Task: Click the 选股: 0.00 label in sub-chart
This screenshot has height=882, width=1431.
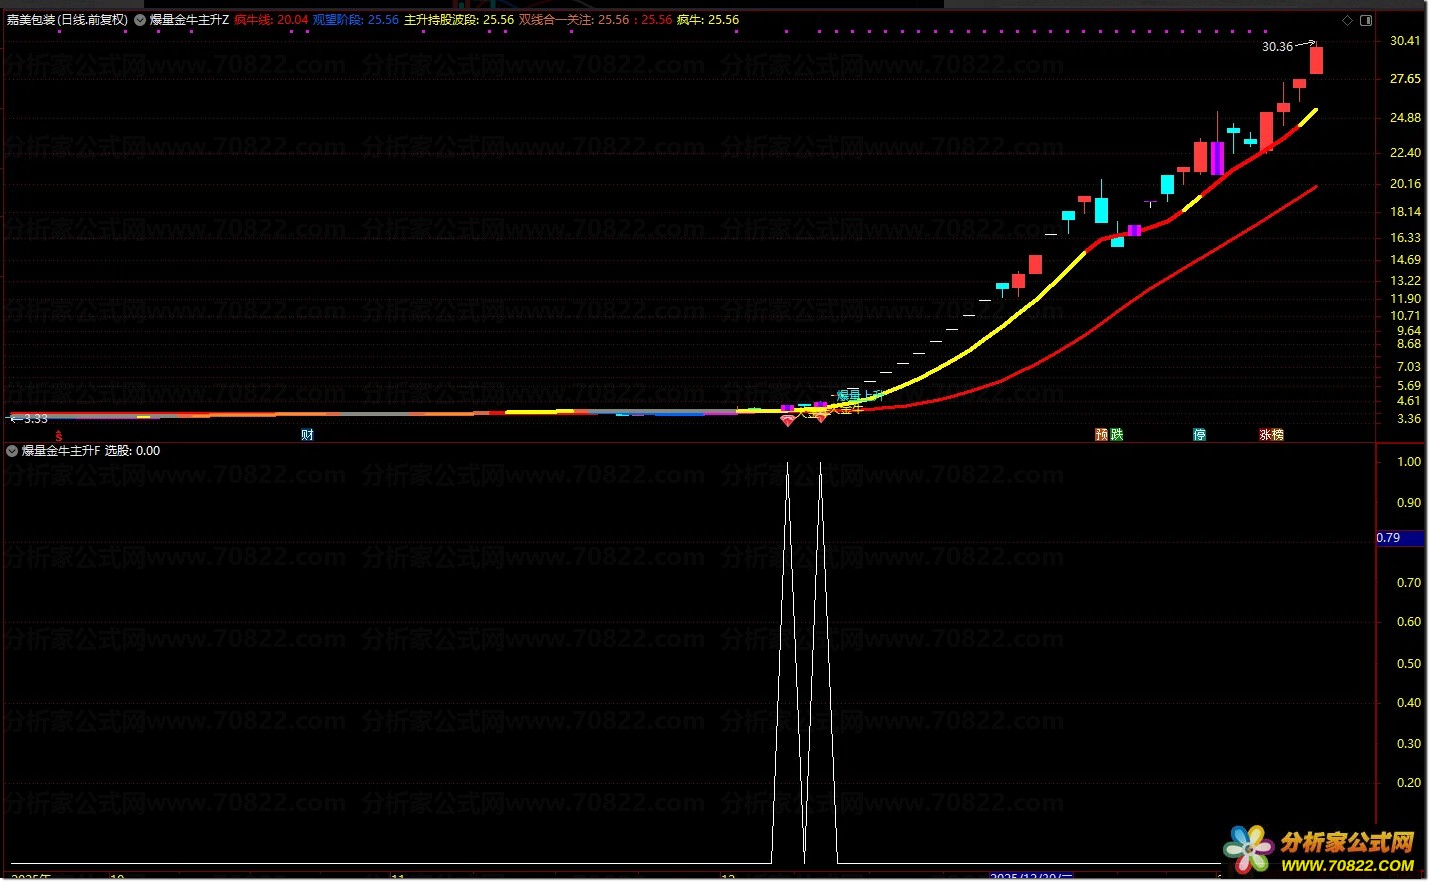Action: 132,451
